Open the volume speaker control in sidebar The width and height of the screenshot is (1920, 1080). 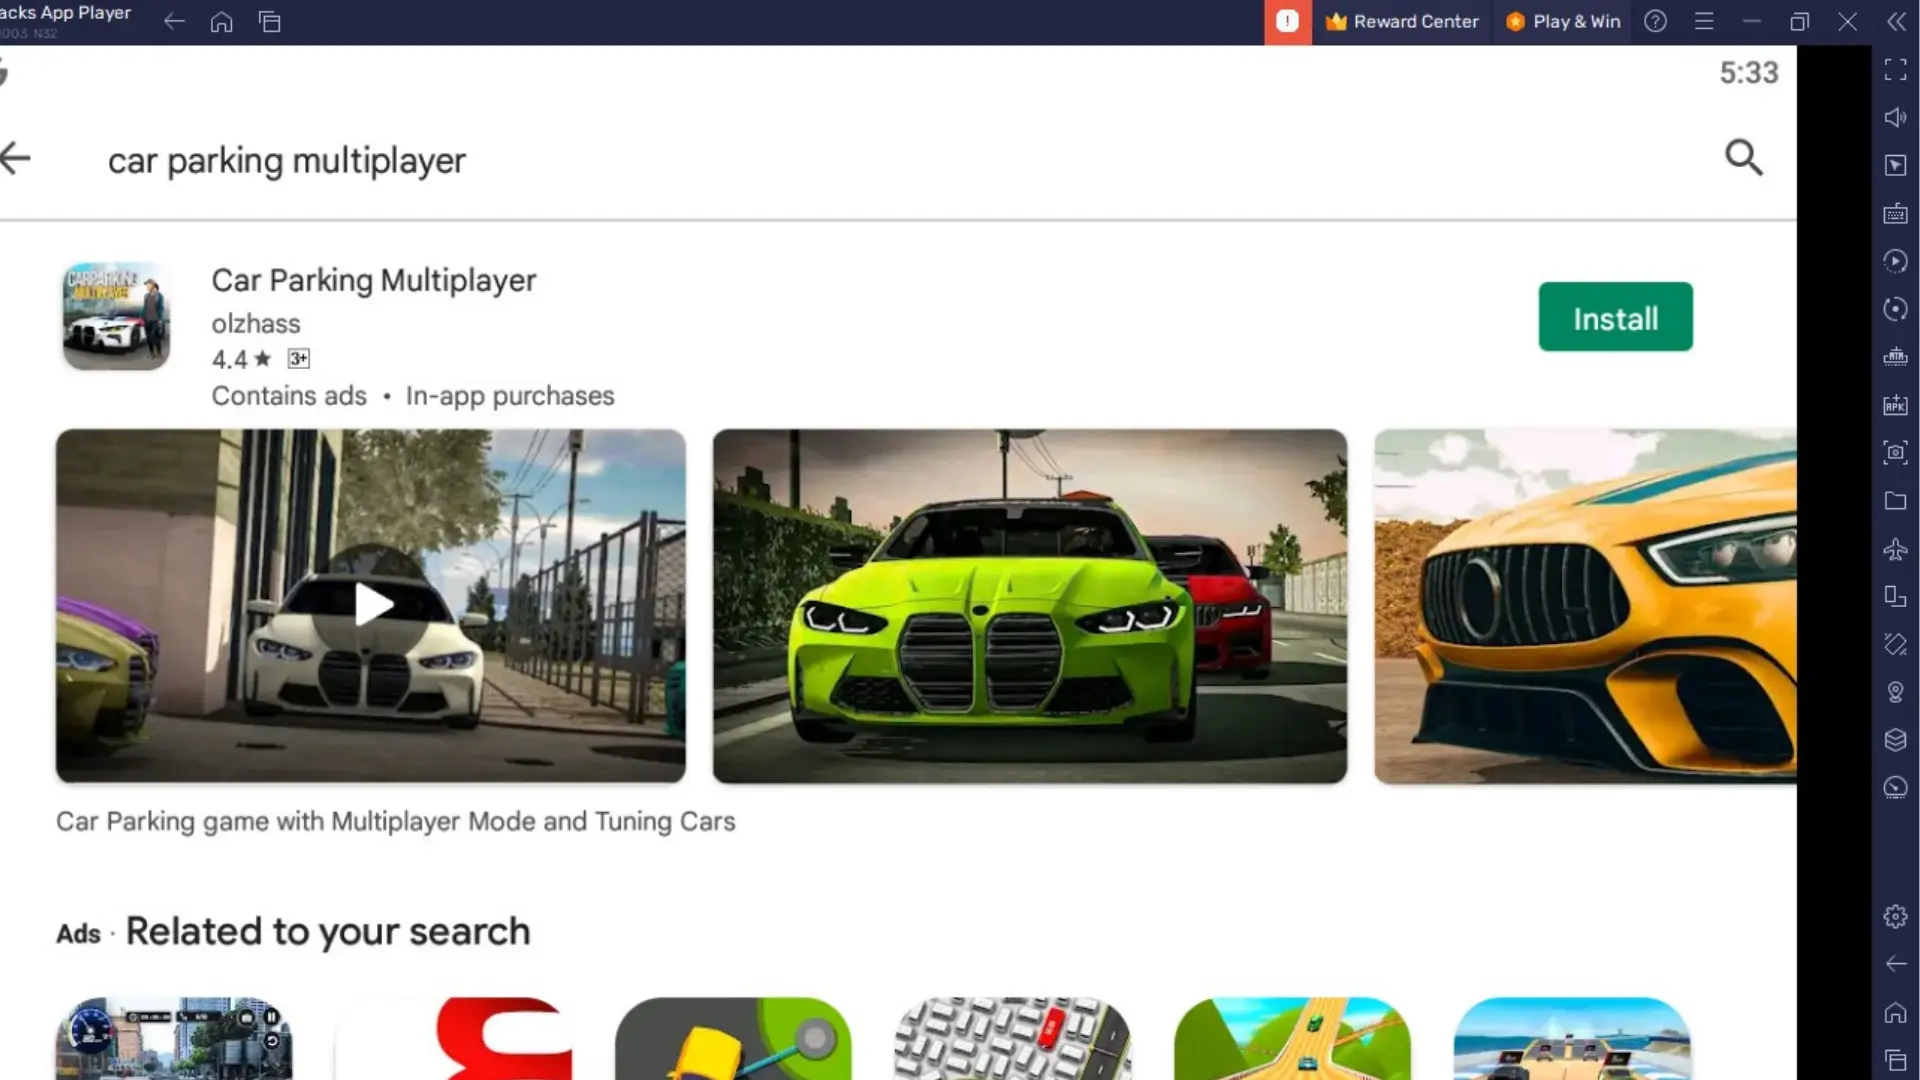(1895, 117)
